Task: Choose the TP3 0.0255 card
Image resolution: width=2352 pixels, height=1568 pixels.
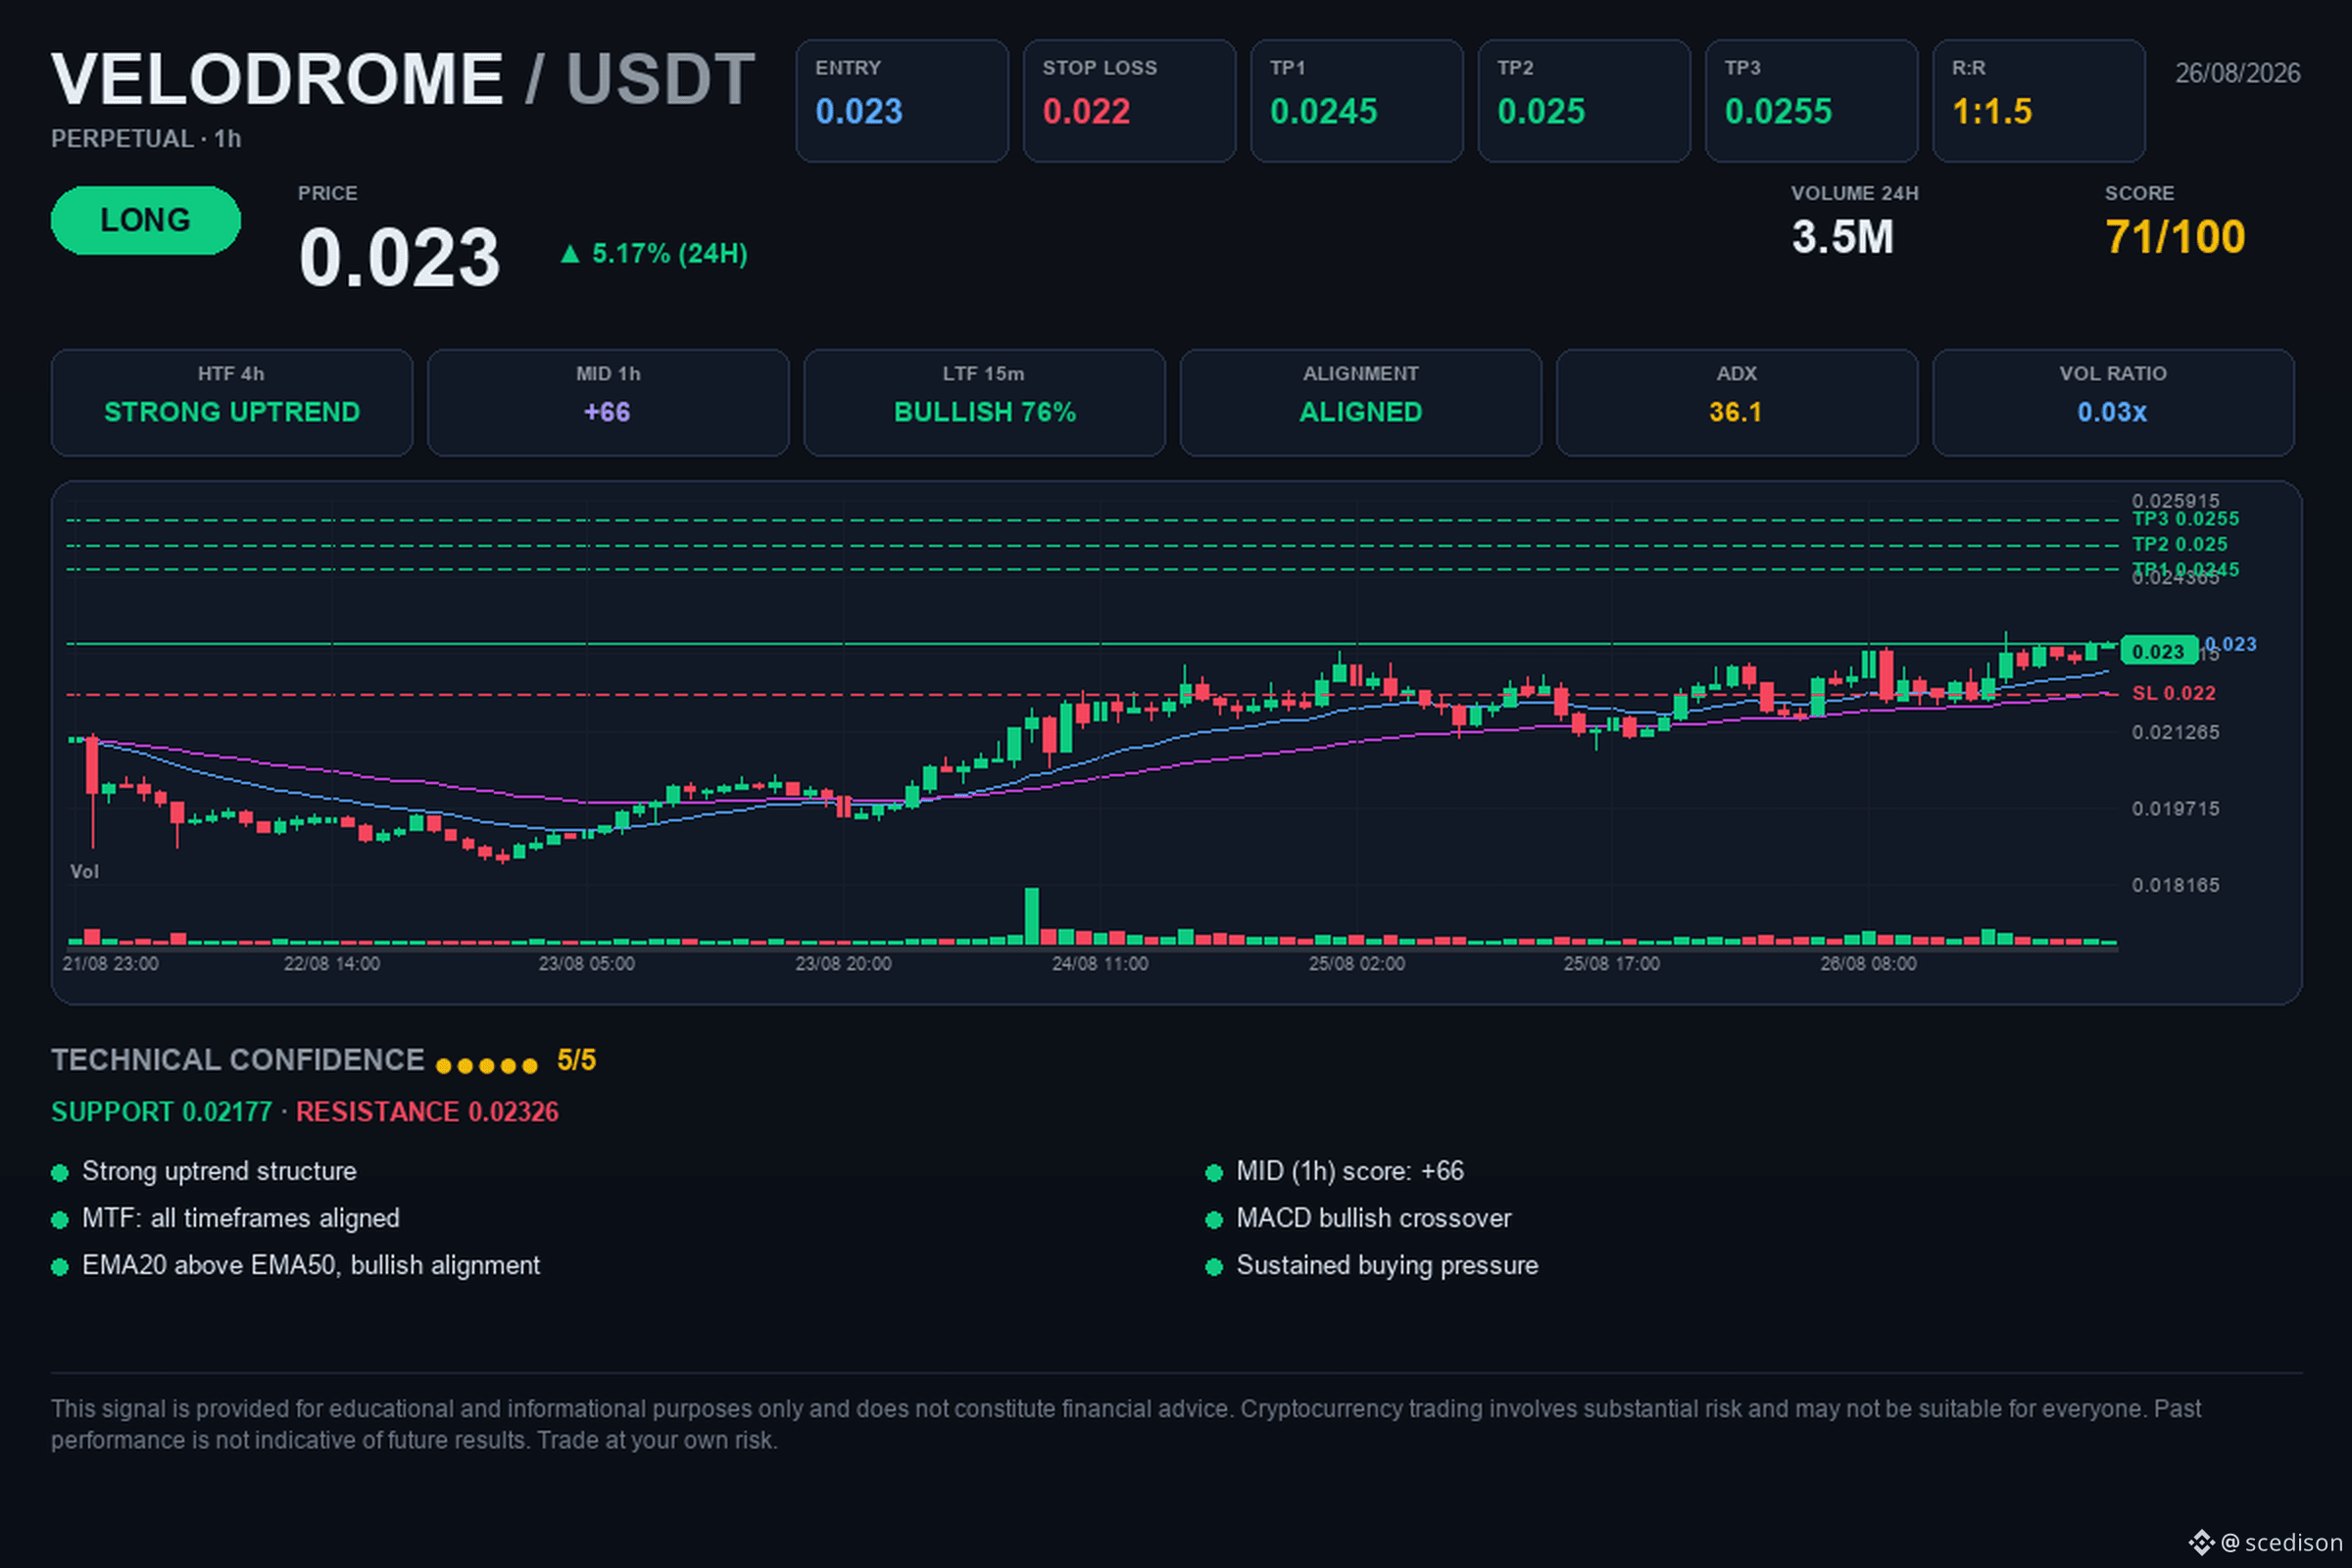Action: [x=1811, y=100]
